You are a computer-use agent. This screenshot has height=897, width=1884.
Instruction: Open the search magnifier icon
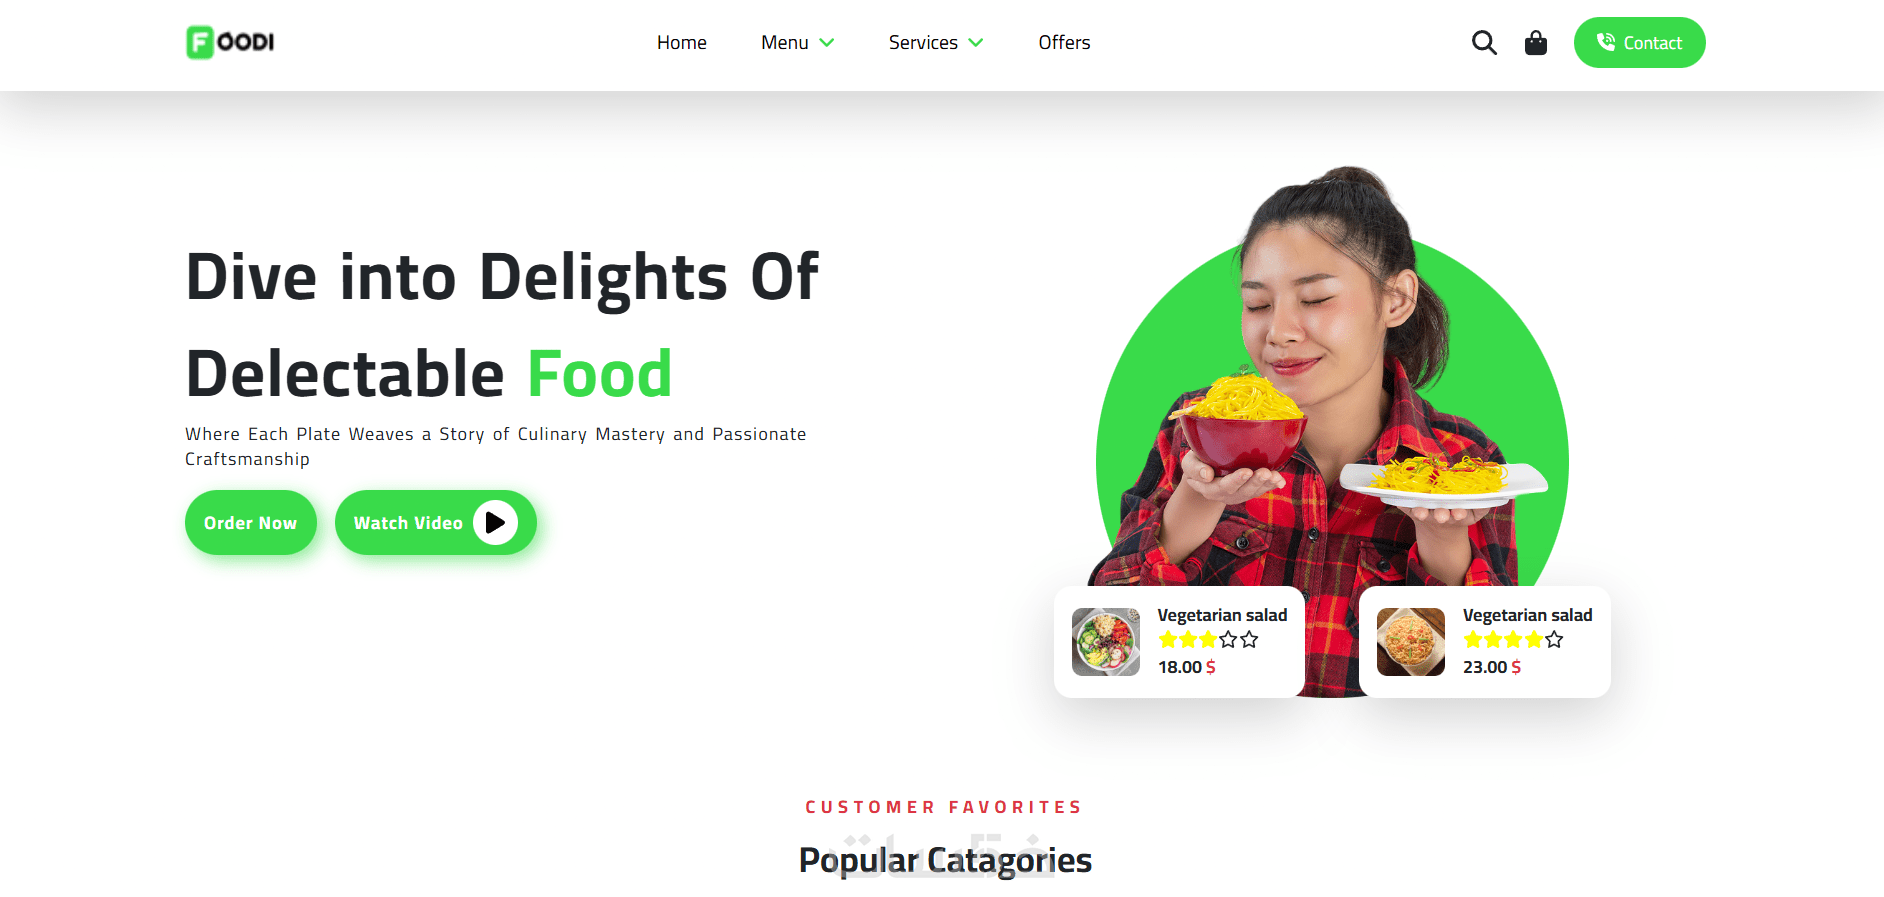[1484, 42]
